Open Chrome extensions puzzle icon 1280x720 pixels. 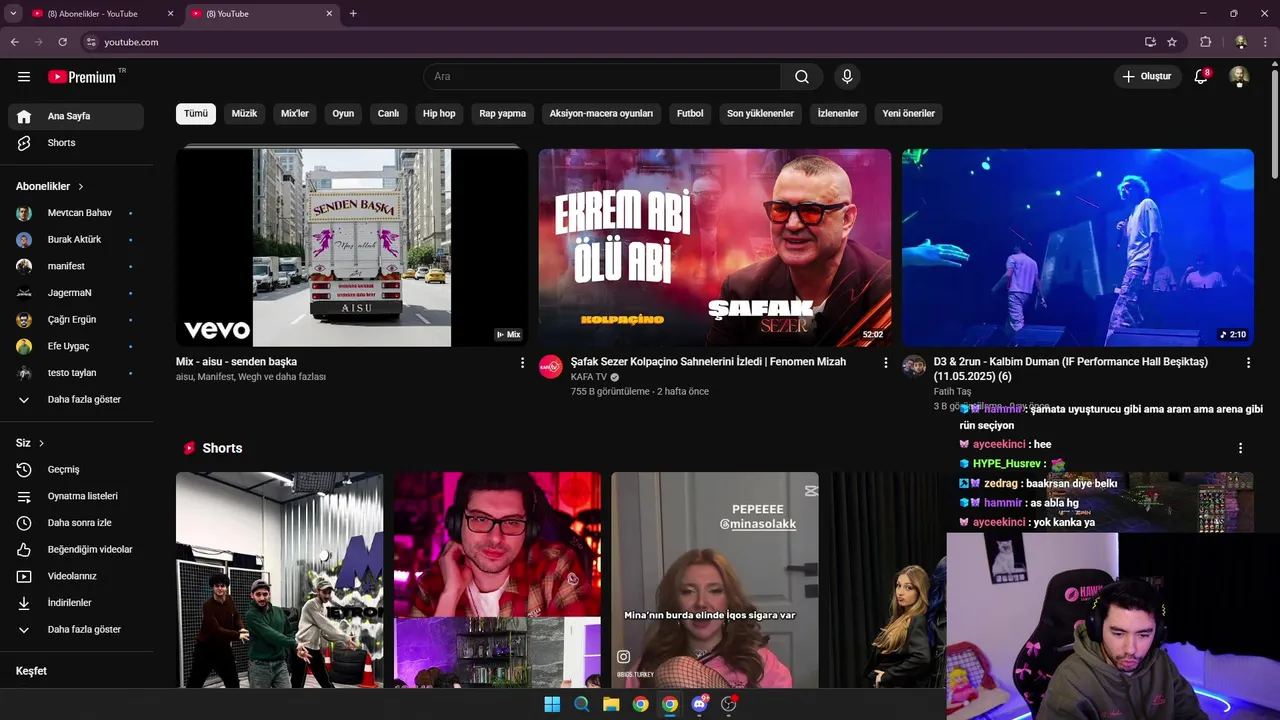tap(1205, 42)
